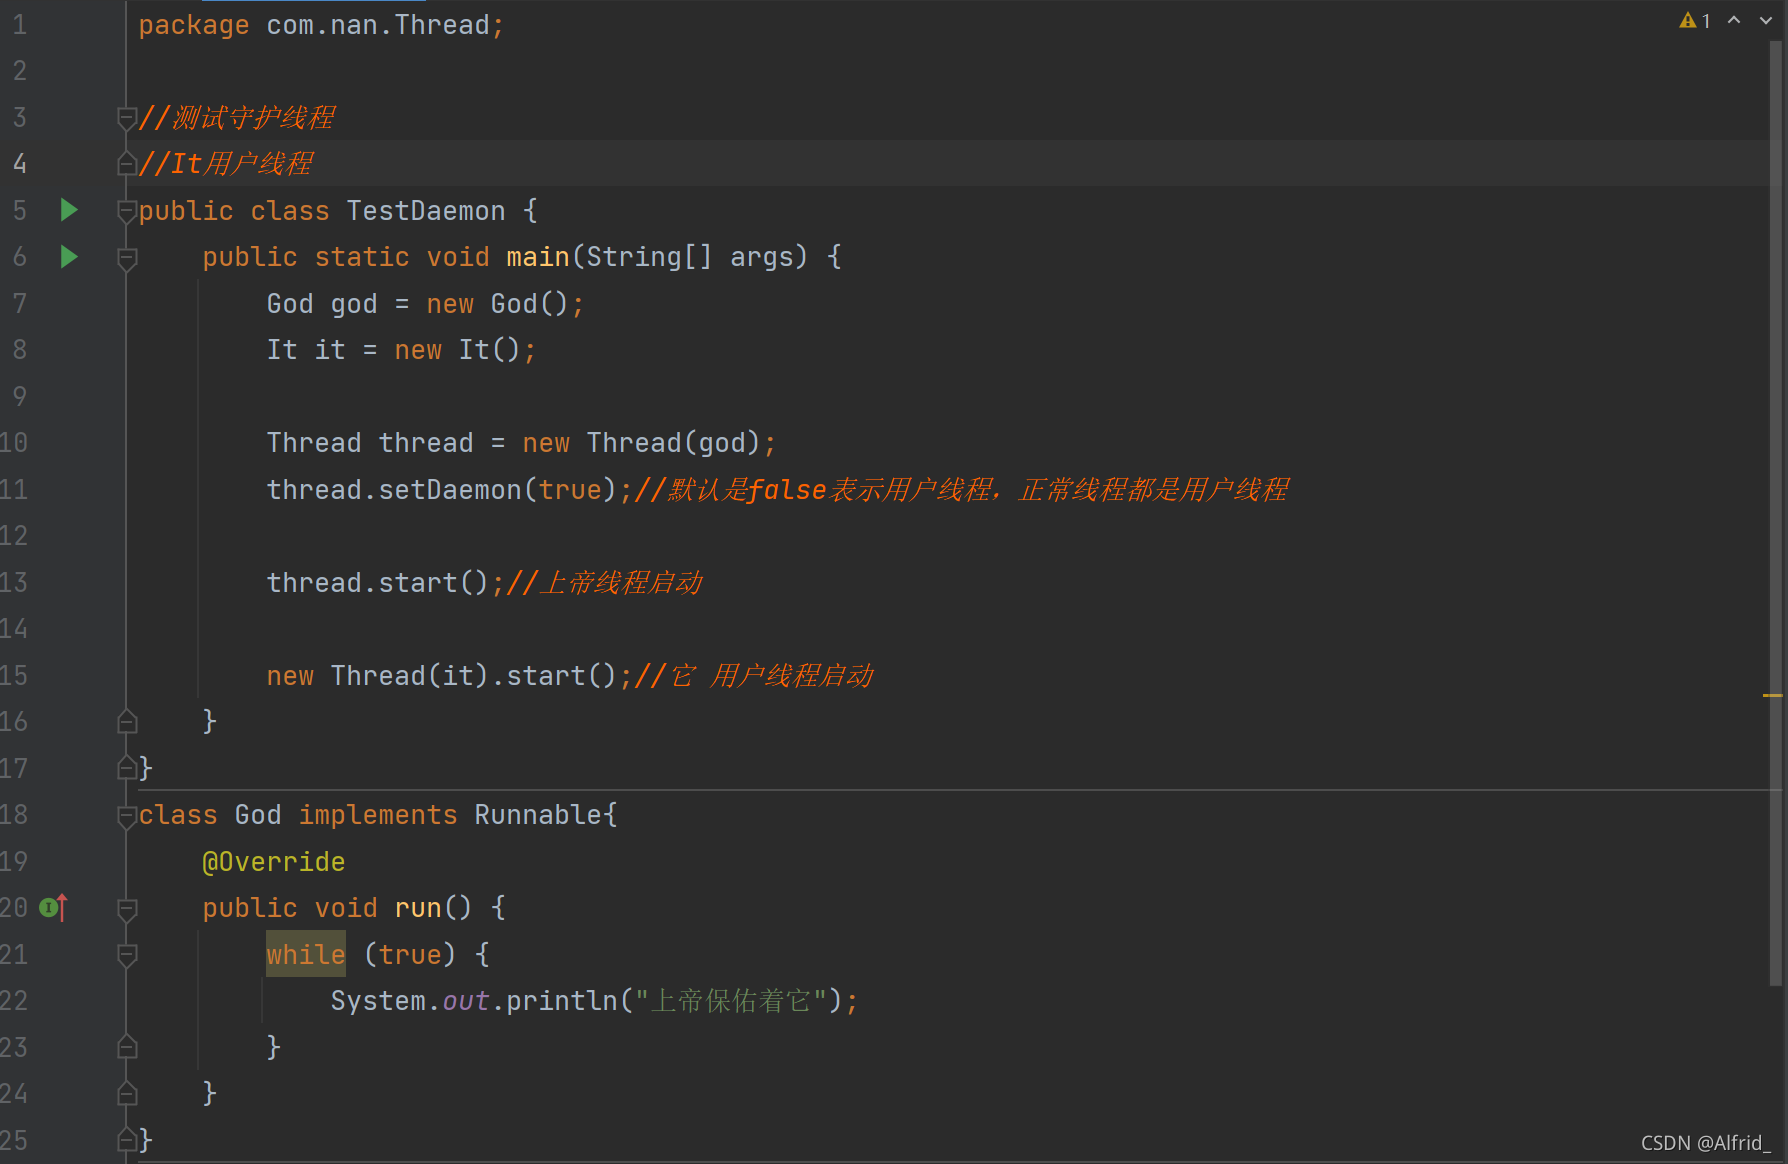The height and width of the screenshot is (1164, 1788).
Task: Click the highlighted 'while' keyword
Action: tap(306, 955)
